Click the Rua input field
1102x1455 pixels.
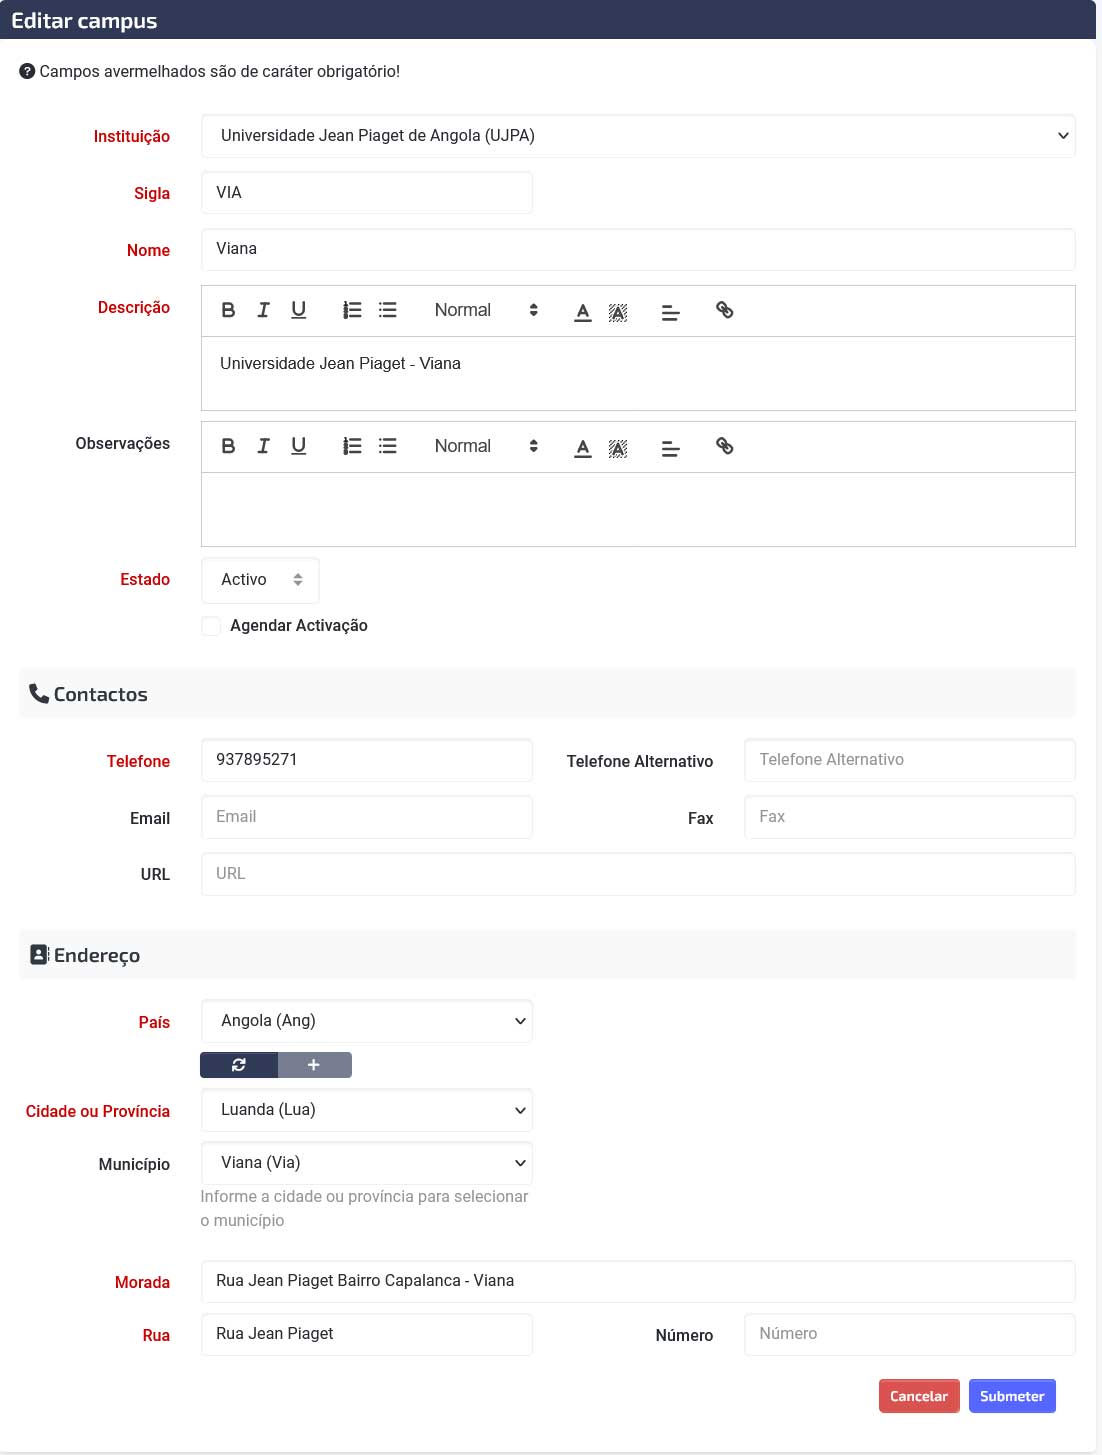[367, 1334]
